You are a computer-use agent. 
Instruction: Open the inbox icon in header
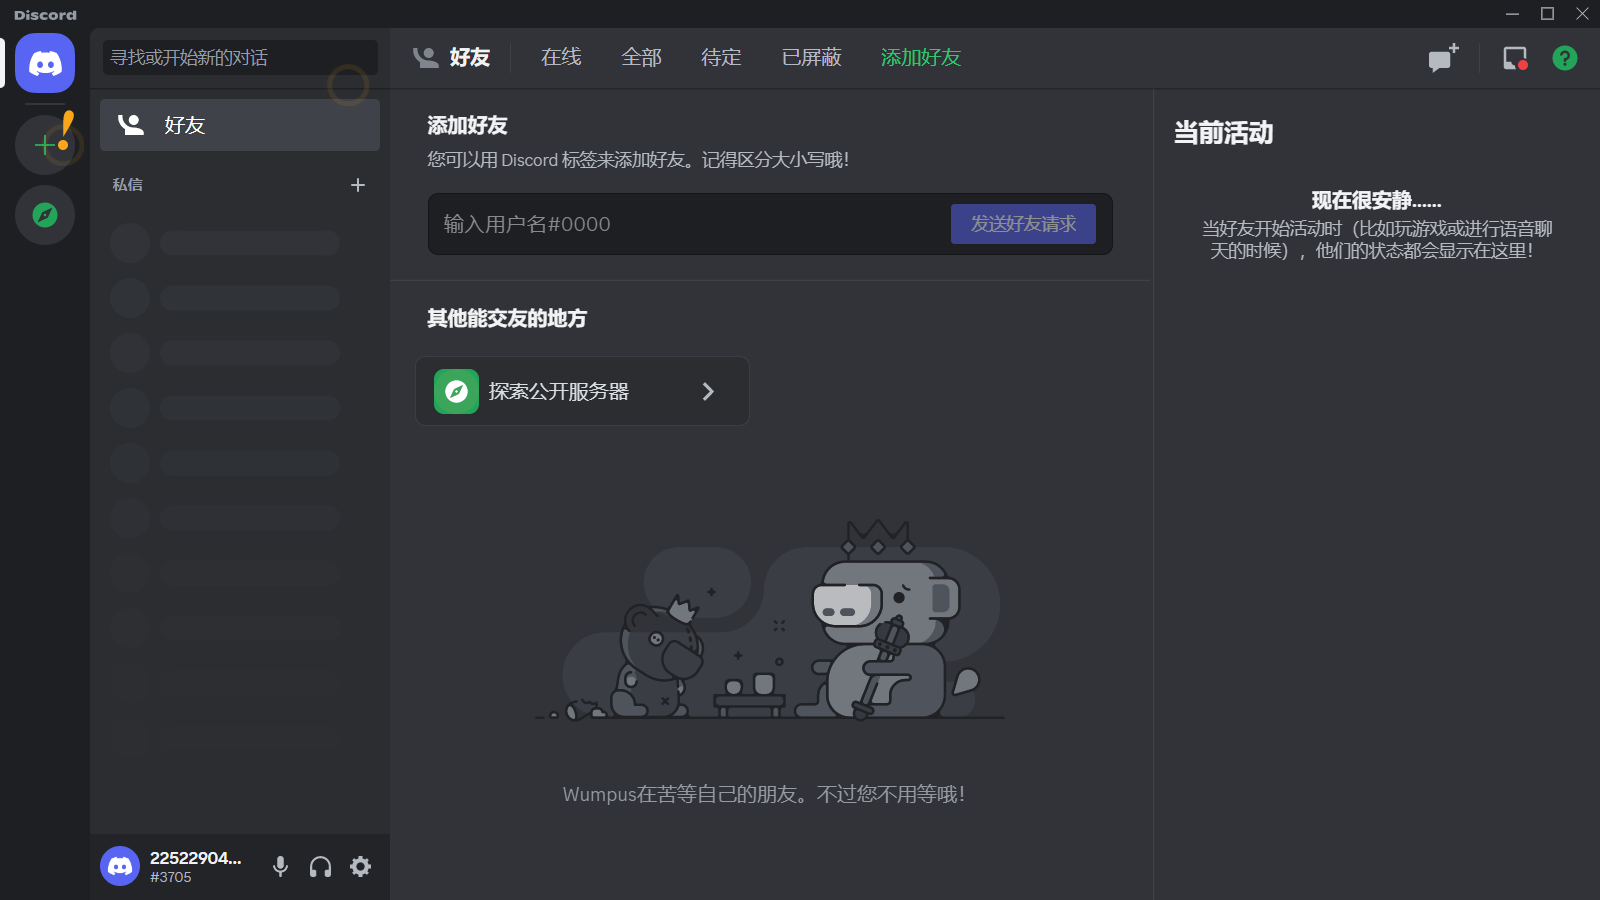1515,58
